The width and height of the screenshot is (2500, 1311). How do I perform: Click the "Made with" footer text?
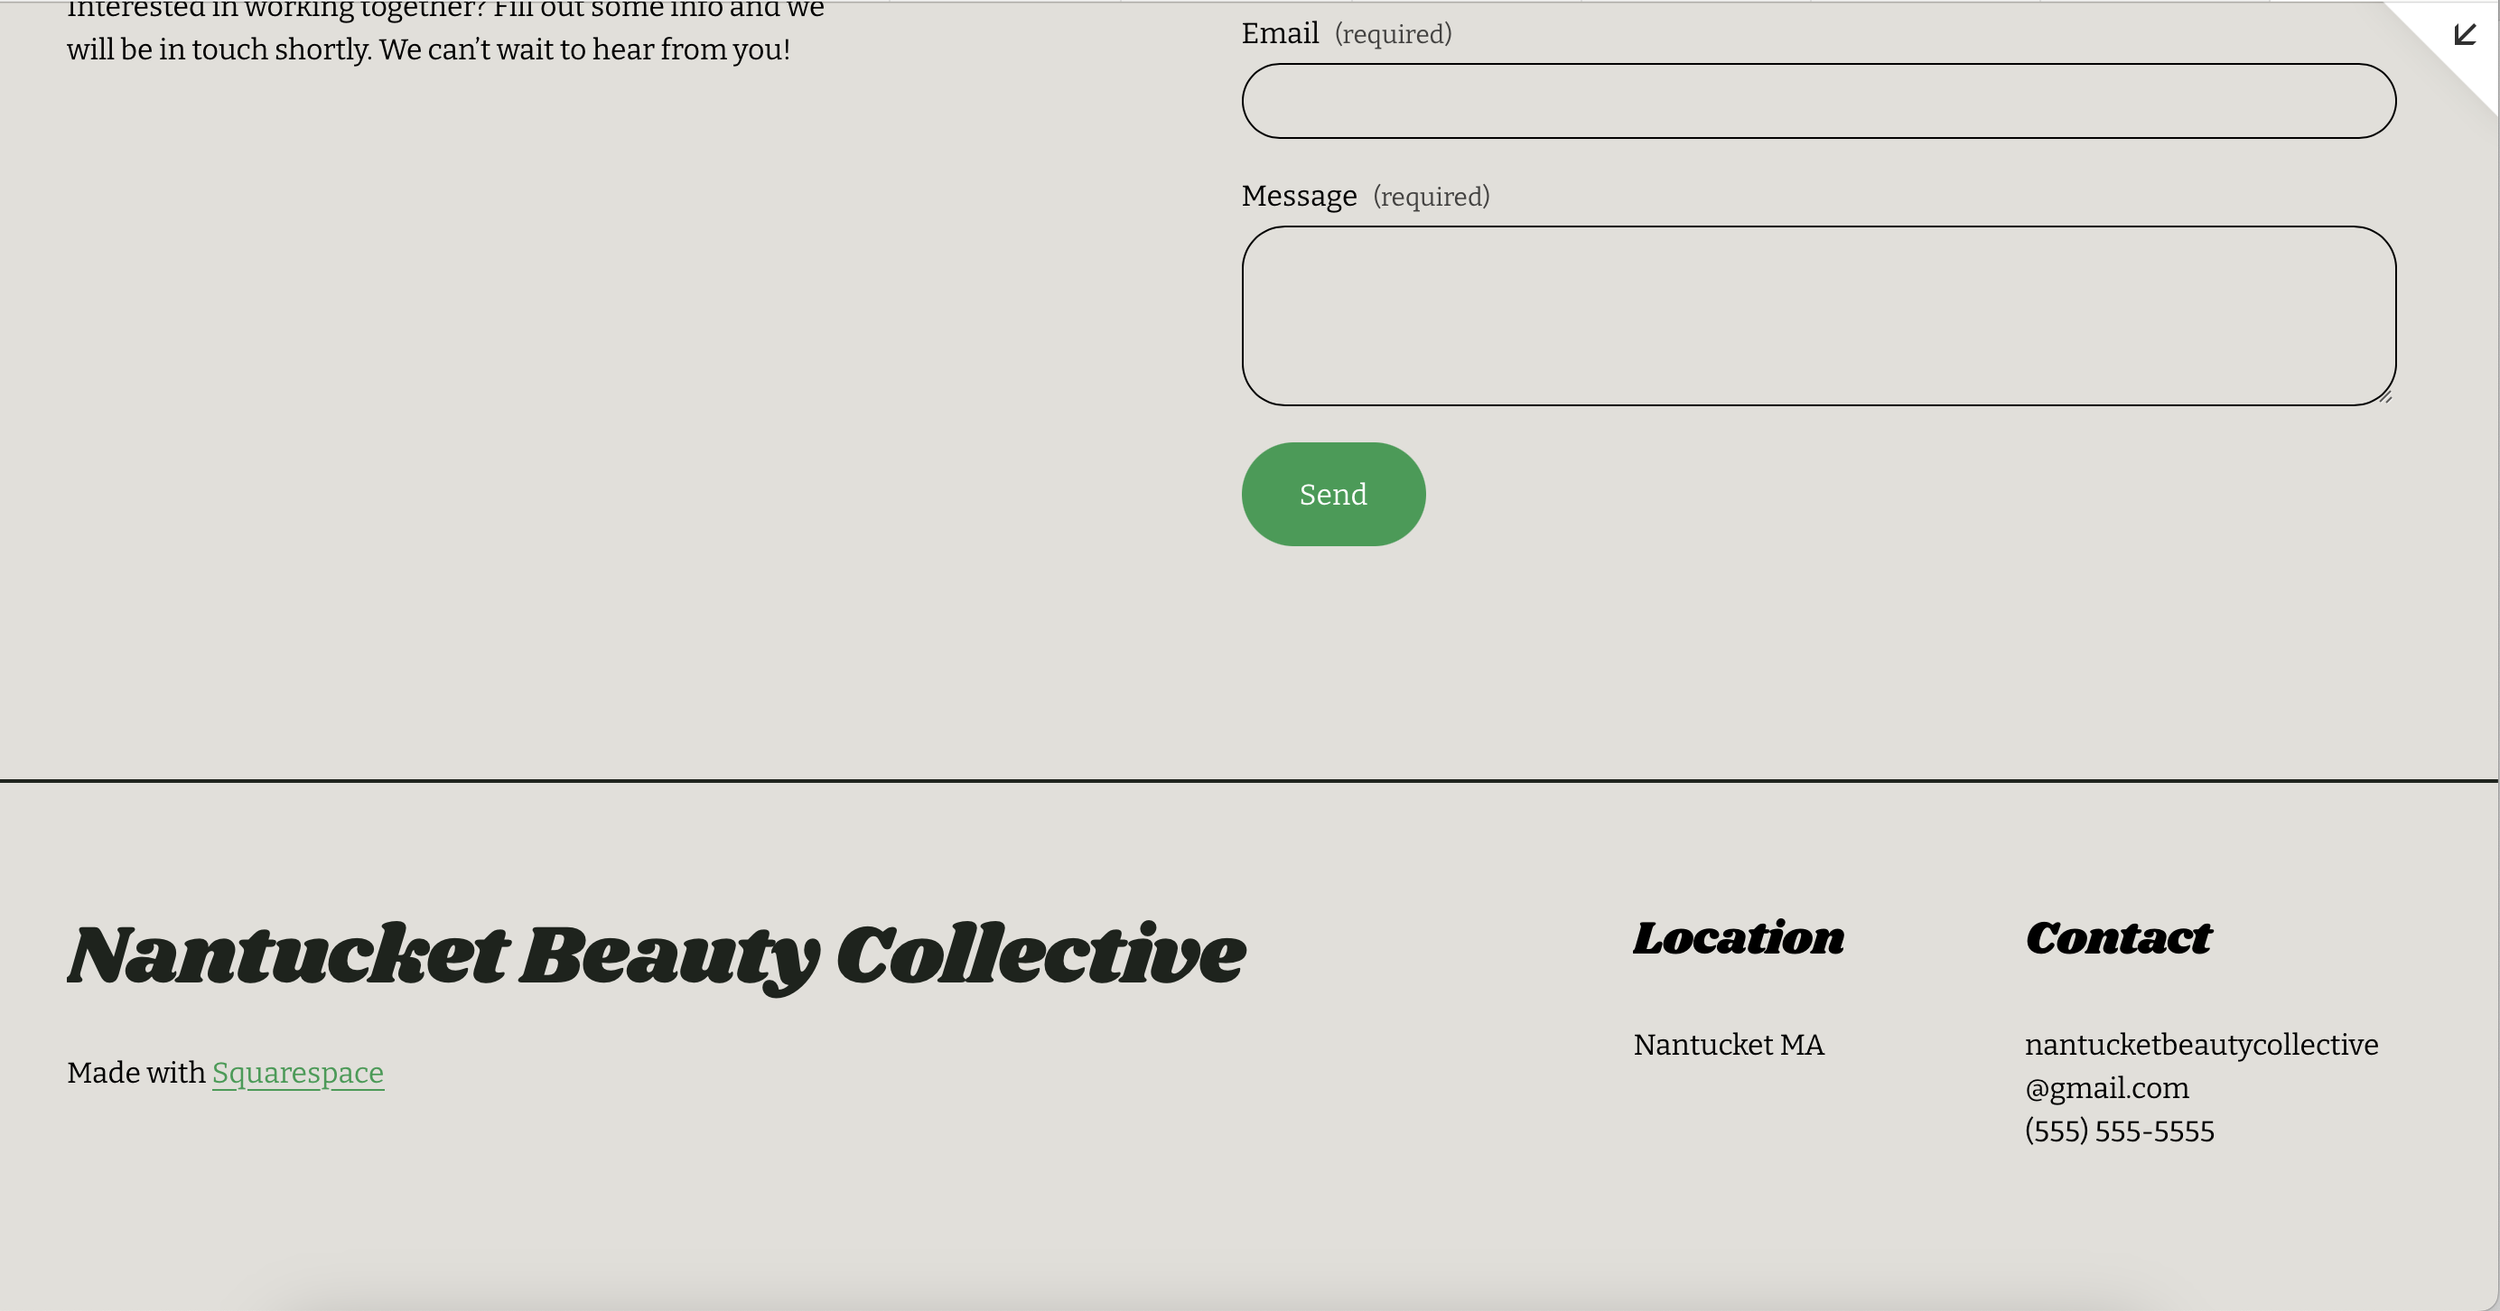tap(136, 1073)
